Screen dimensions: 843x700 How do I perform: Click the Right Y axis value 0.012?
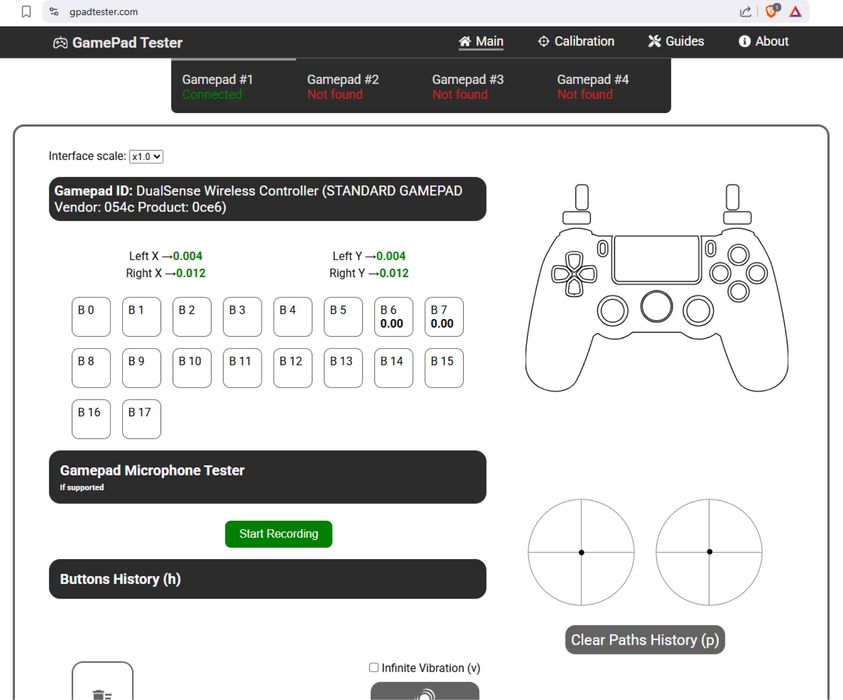click(x=394, y=273)
